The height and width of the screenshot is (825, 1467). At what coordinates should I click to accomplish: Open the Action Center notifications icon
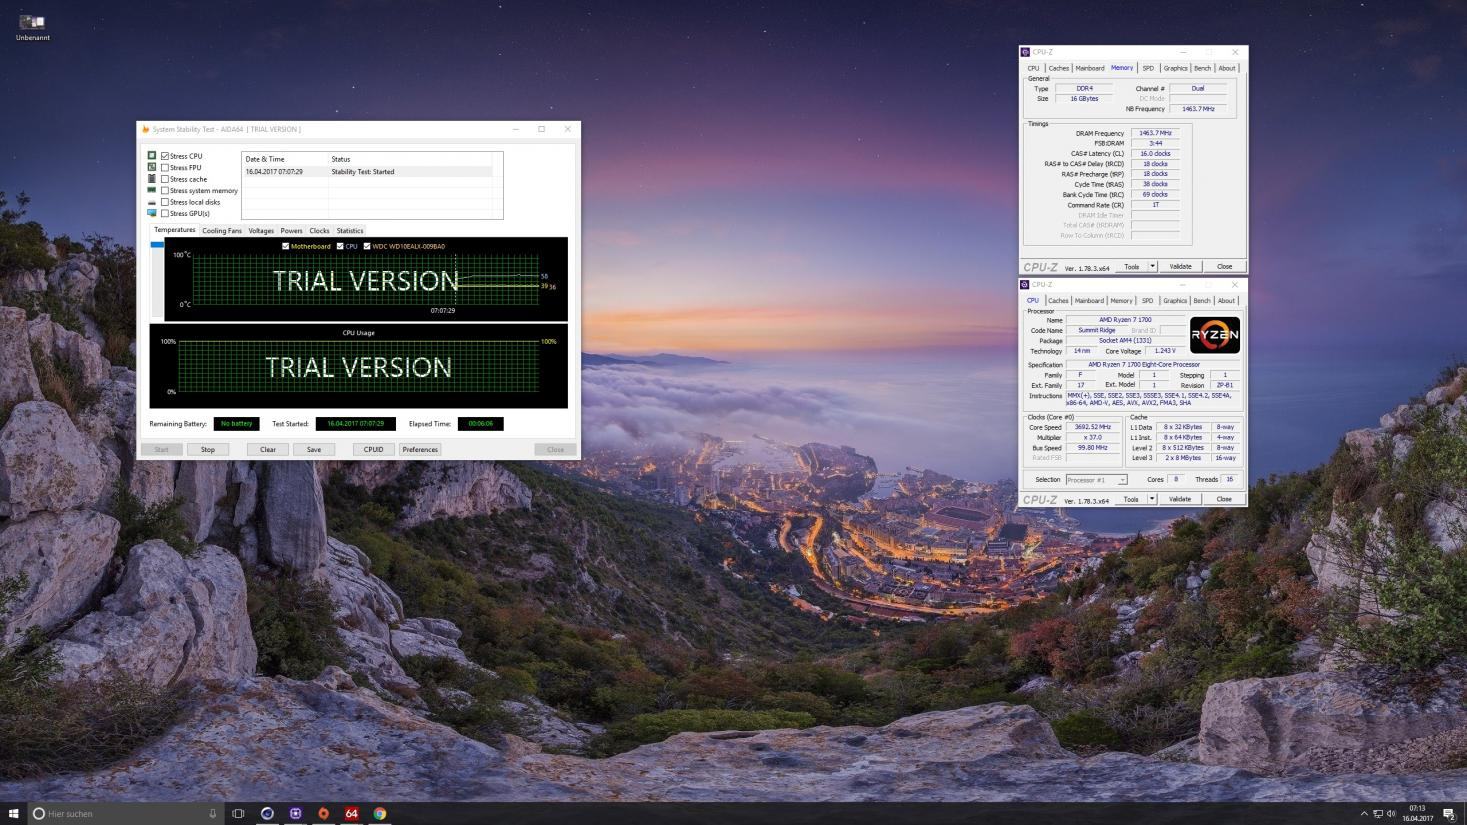(x=1449, y=813)
